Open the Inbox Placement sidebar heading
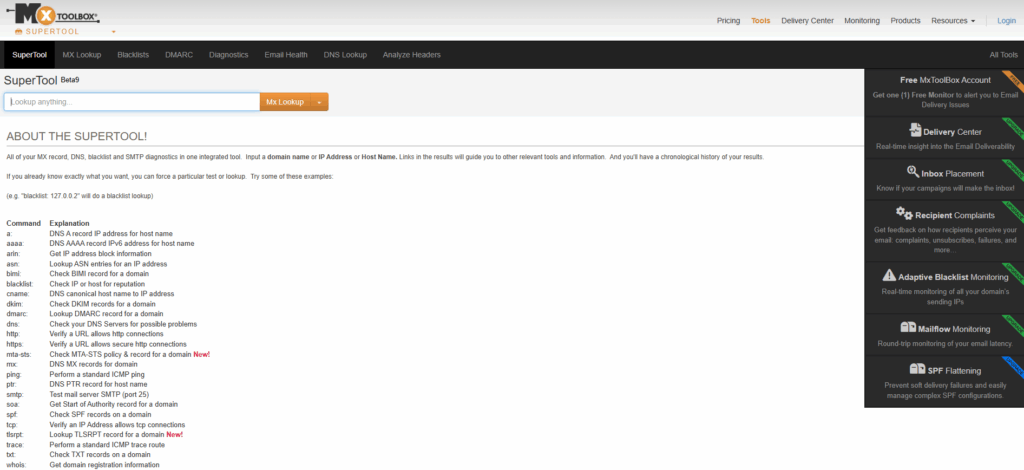1024x470 pixels. 953,174
